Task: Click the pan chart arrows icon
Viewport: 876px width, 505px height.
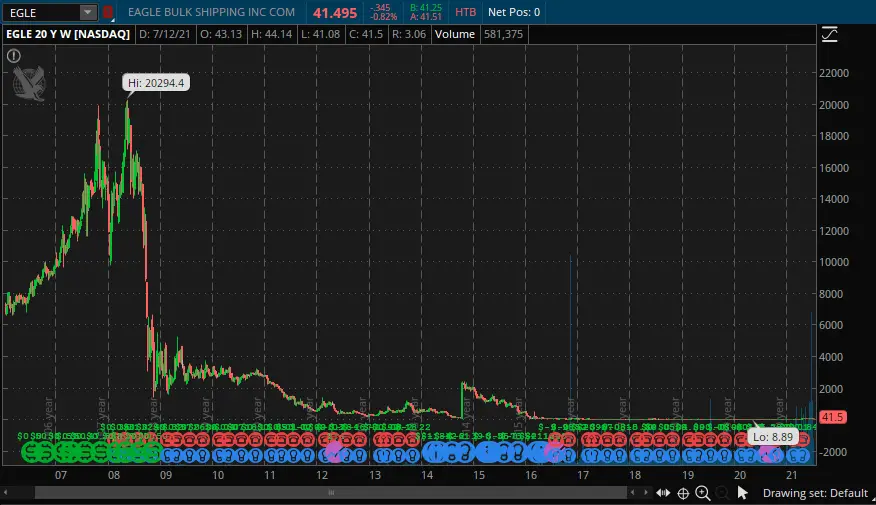Action: pyautogui.click(x=663, y=493)
